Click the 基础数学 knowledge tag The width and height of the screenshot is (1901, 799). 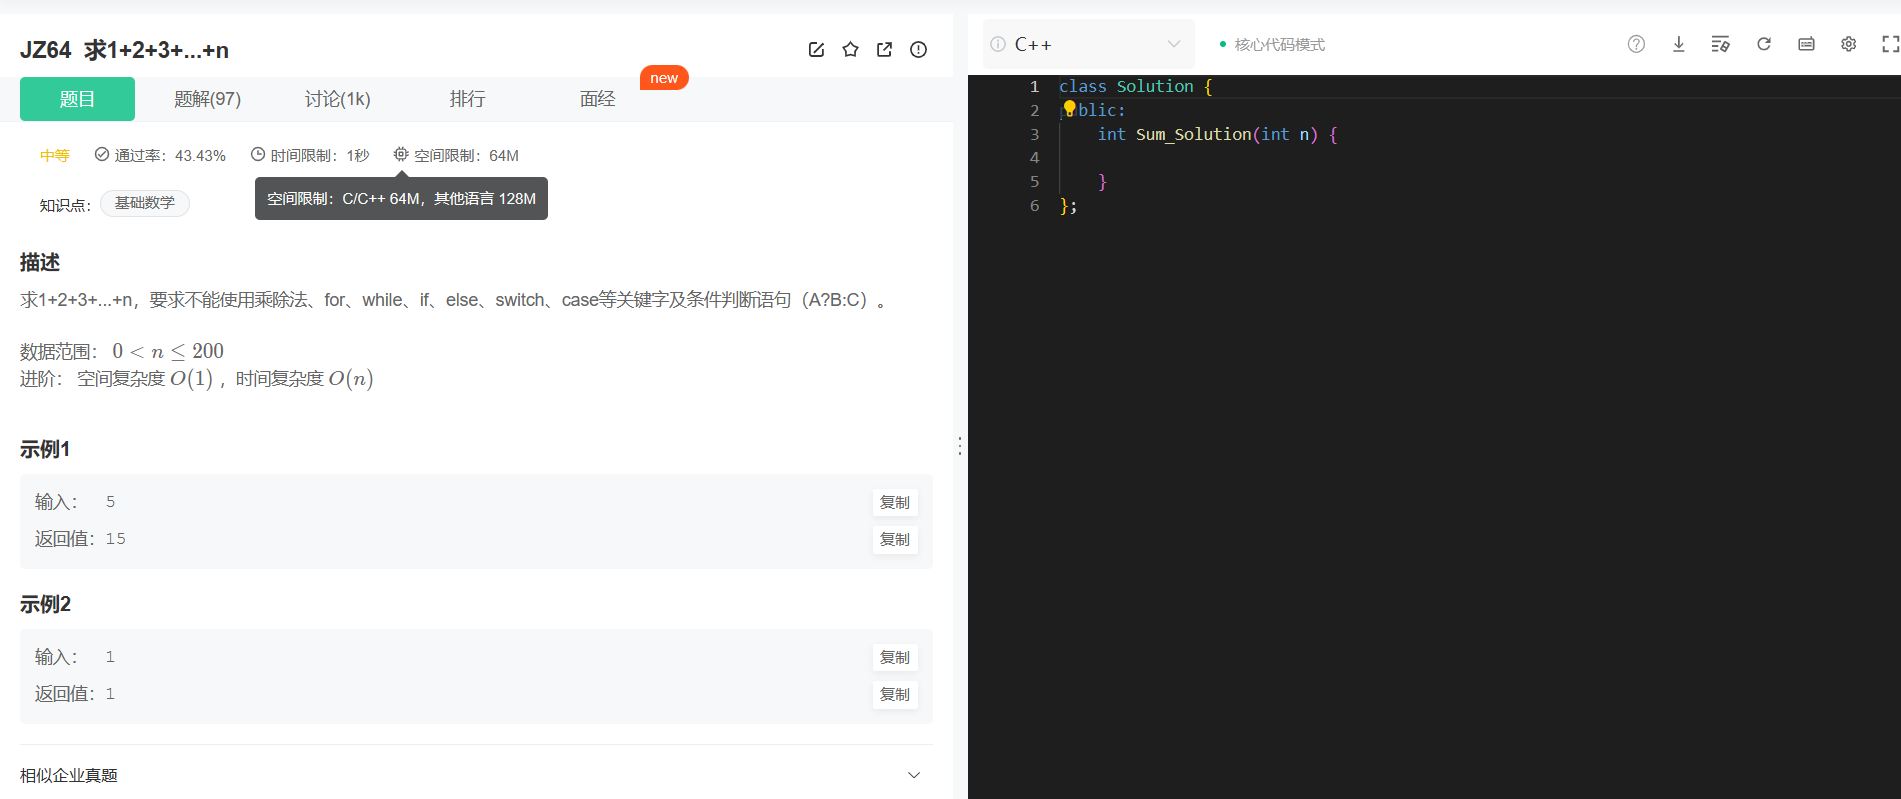coord(145,203)
